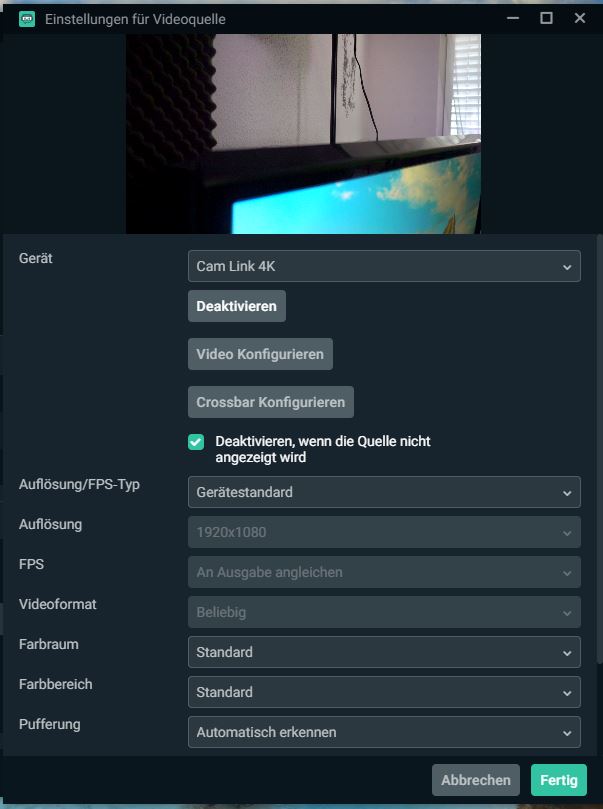The height and width of the screenshot is (809, 603).
Task: Click the webcam video preview
Action: pyautogui.click(x=303, y=134)
